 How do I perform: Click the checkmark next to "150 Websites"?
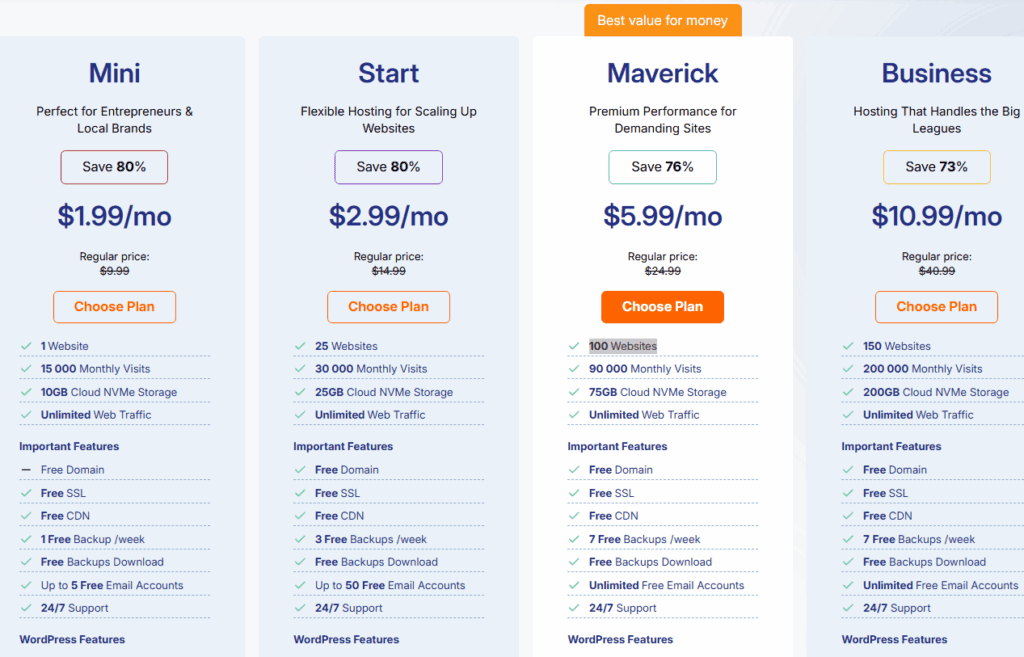pyautogui.click(x=847, y=346)
